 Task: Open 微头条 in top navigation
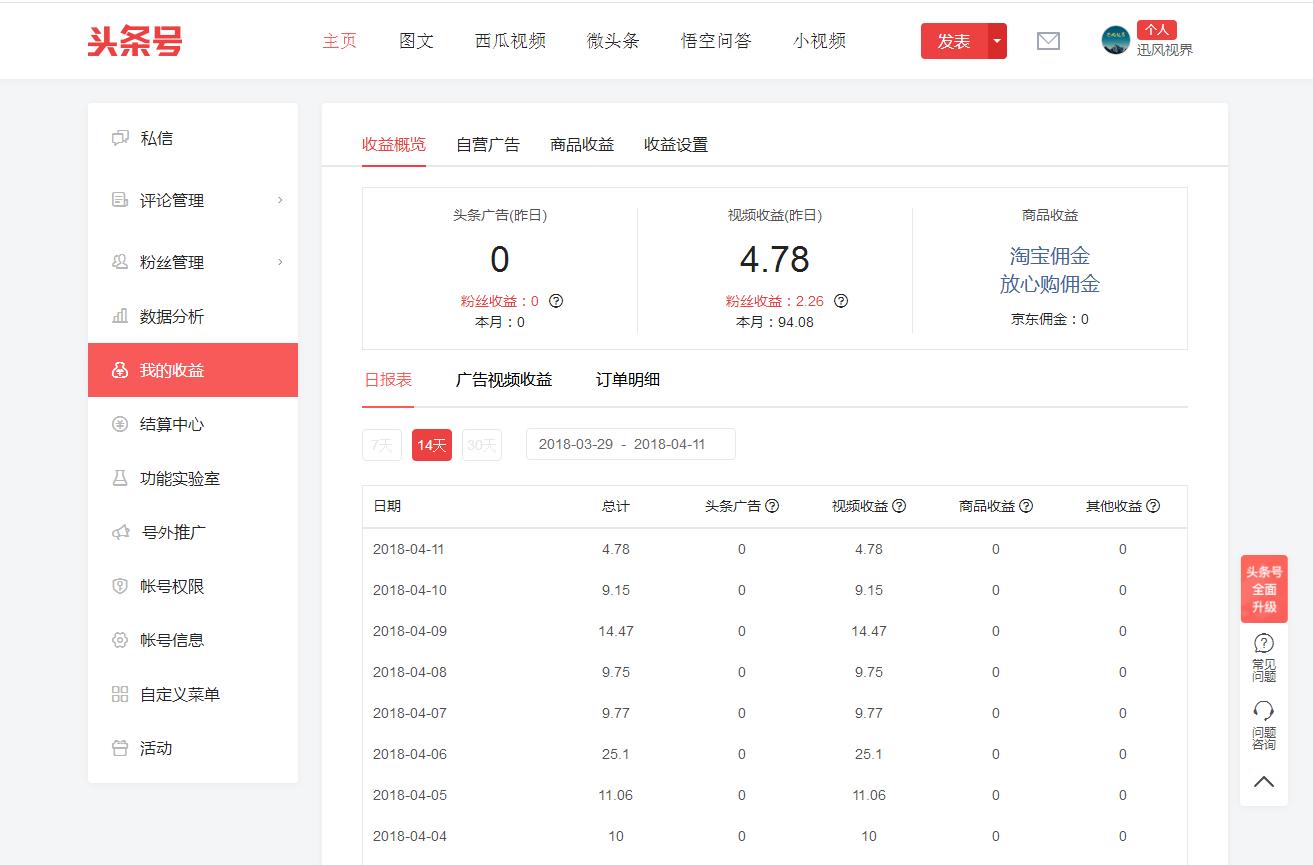point(613,41)
